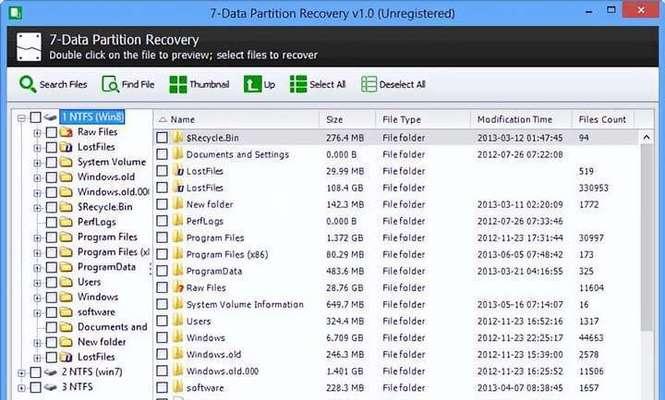Click the Find File icon

click(x=110, y=84)
